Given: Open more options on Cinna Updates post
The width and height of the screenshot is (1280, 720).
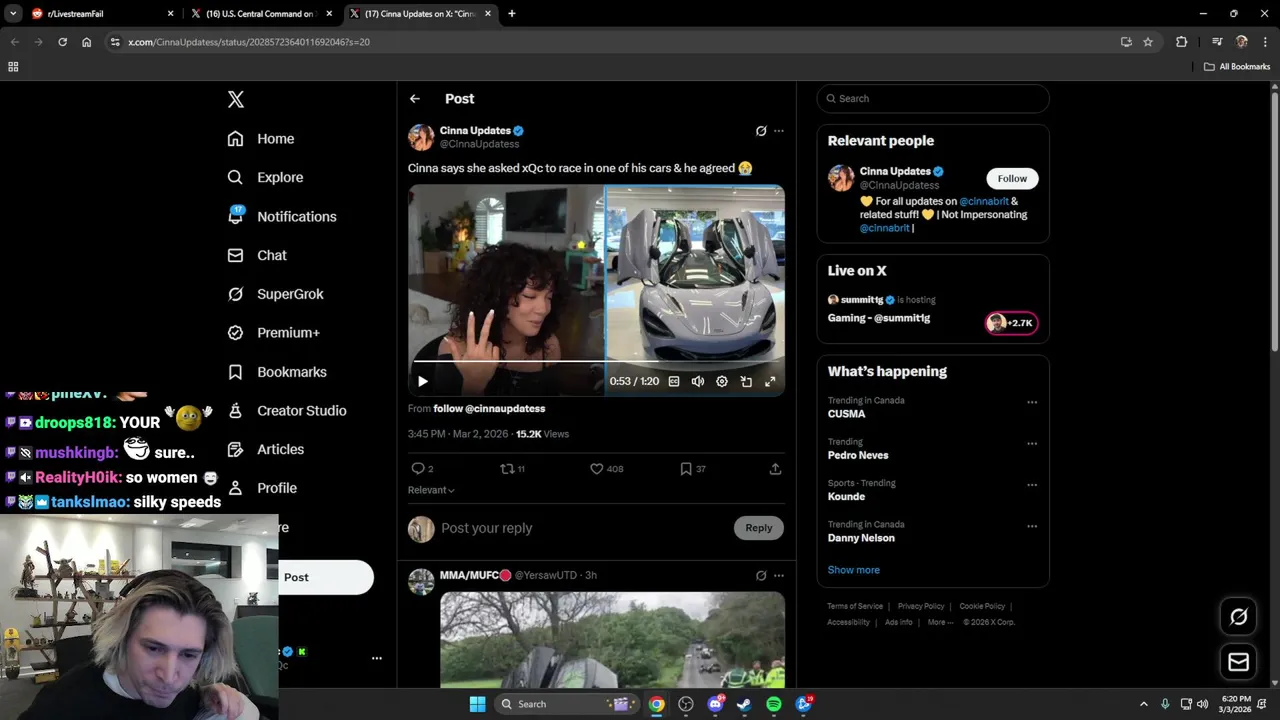Looking at the screenshot, I should point(779,131).
